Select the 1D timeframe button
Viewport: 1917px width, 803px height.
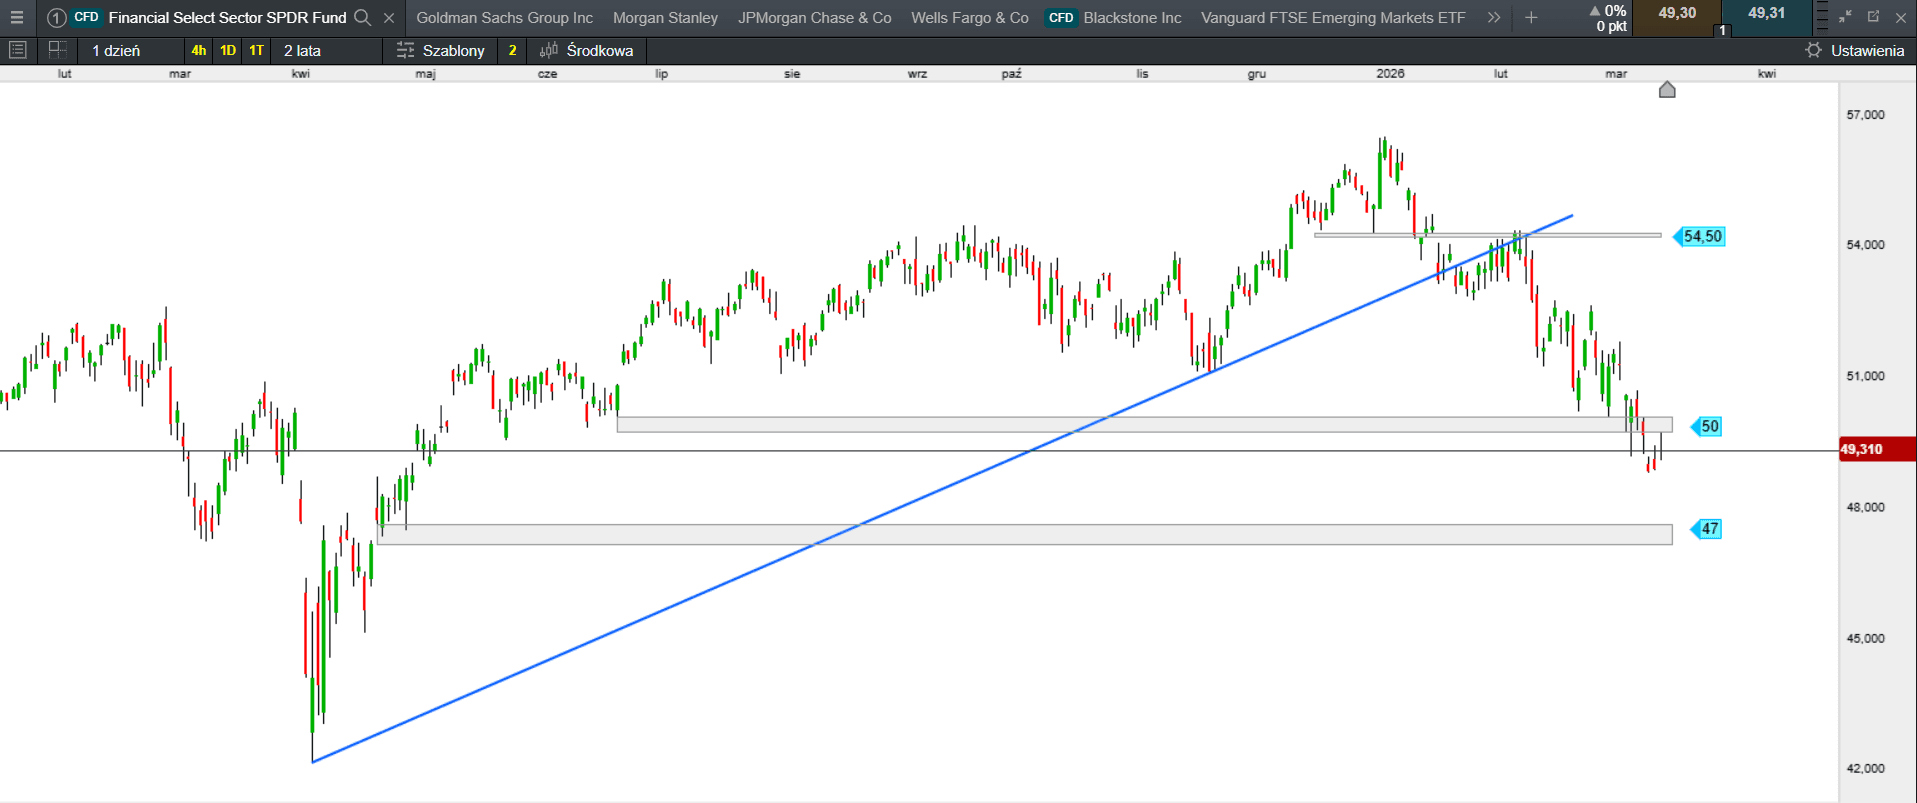click(228, 50)
